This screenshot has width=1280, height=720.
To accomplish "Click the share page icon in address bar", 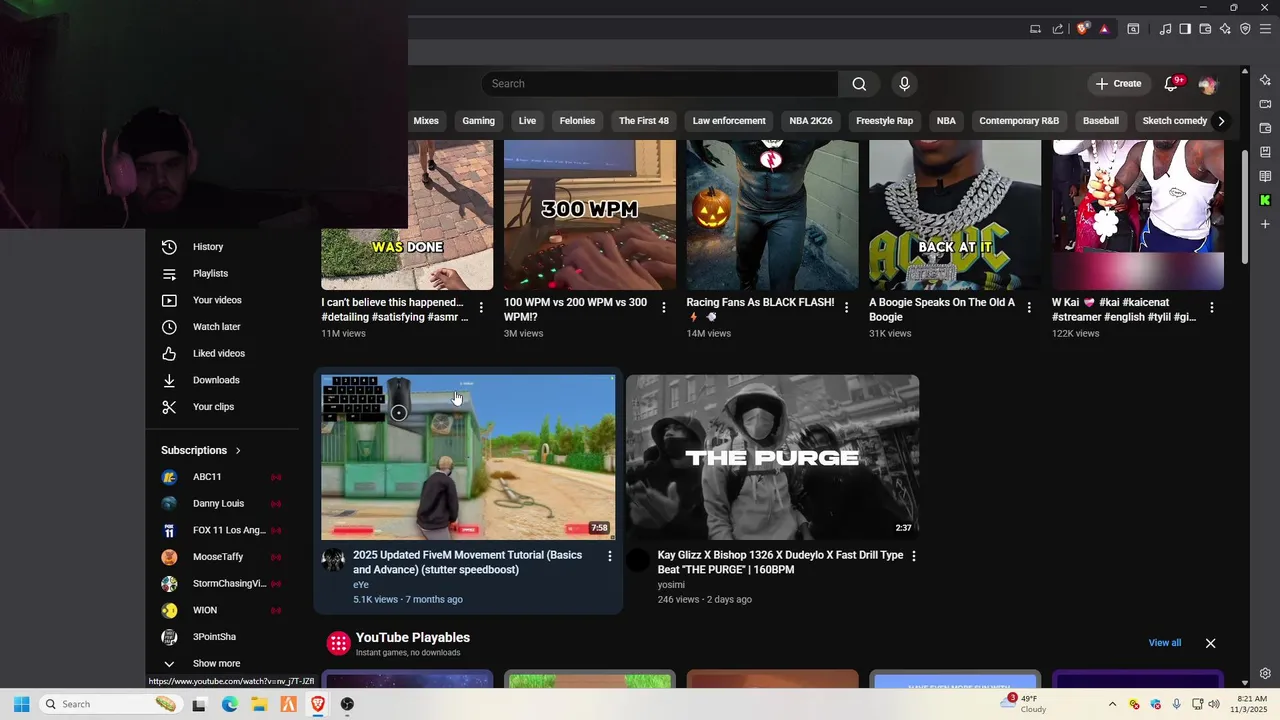I will [x=1058, y=29].
